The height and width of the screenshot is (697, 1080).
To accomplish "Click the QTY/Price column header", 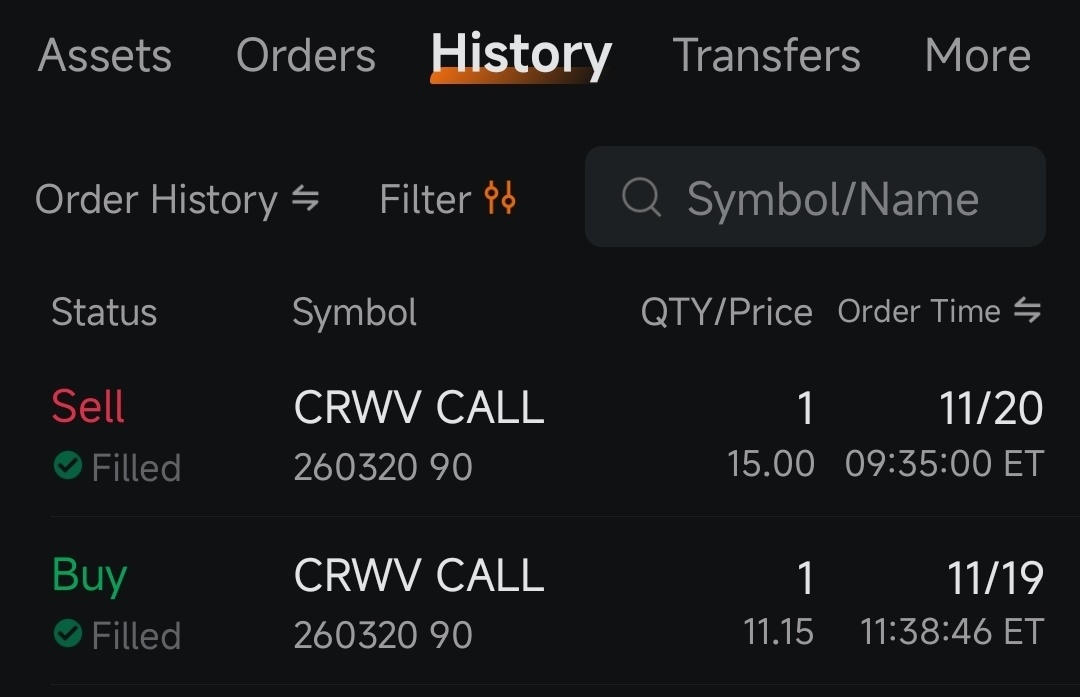I will pos(727,312).
